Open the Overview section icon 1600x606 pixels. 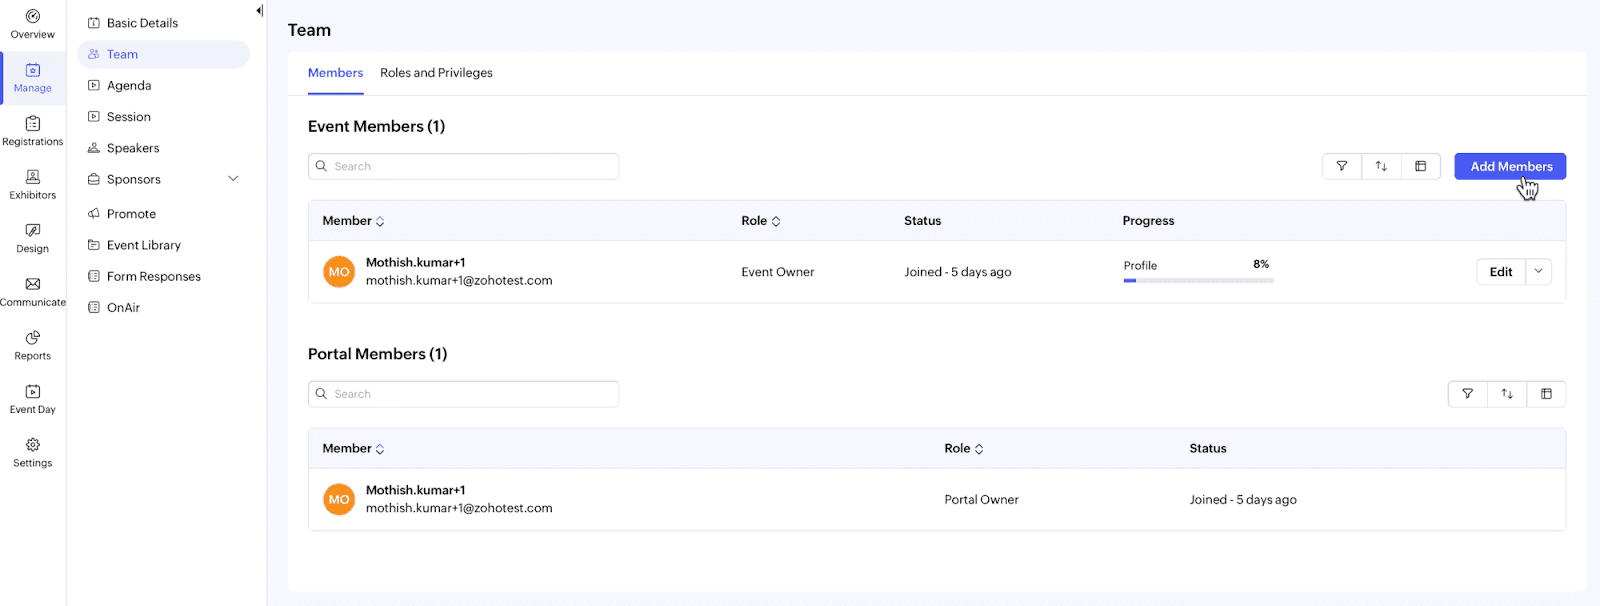click(33, 17)
